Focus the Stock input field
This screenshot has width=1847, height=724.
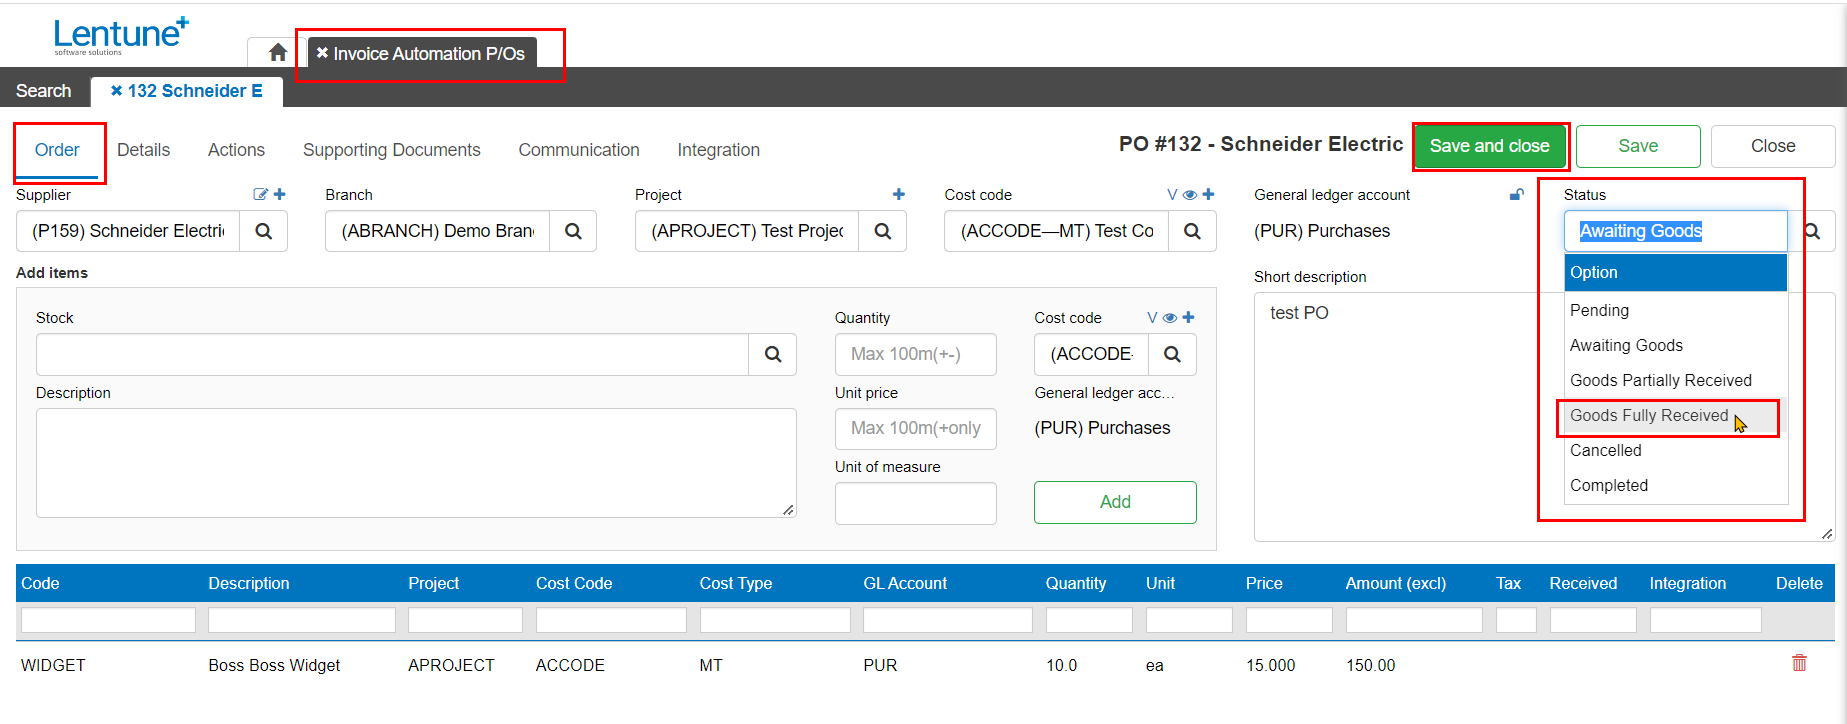click(392, 354)
